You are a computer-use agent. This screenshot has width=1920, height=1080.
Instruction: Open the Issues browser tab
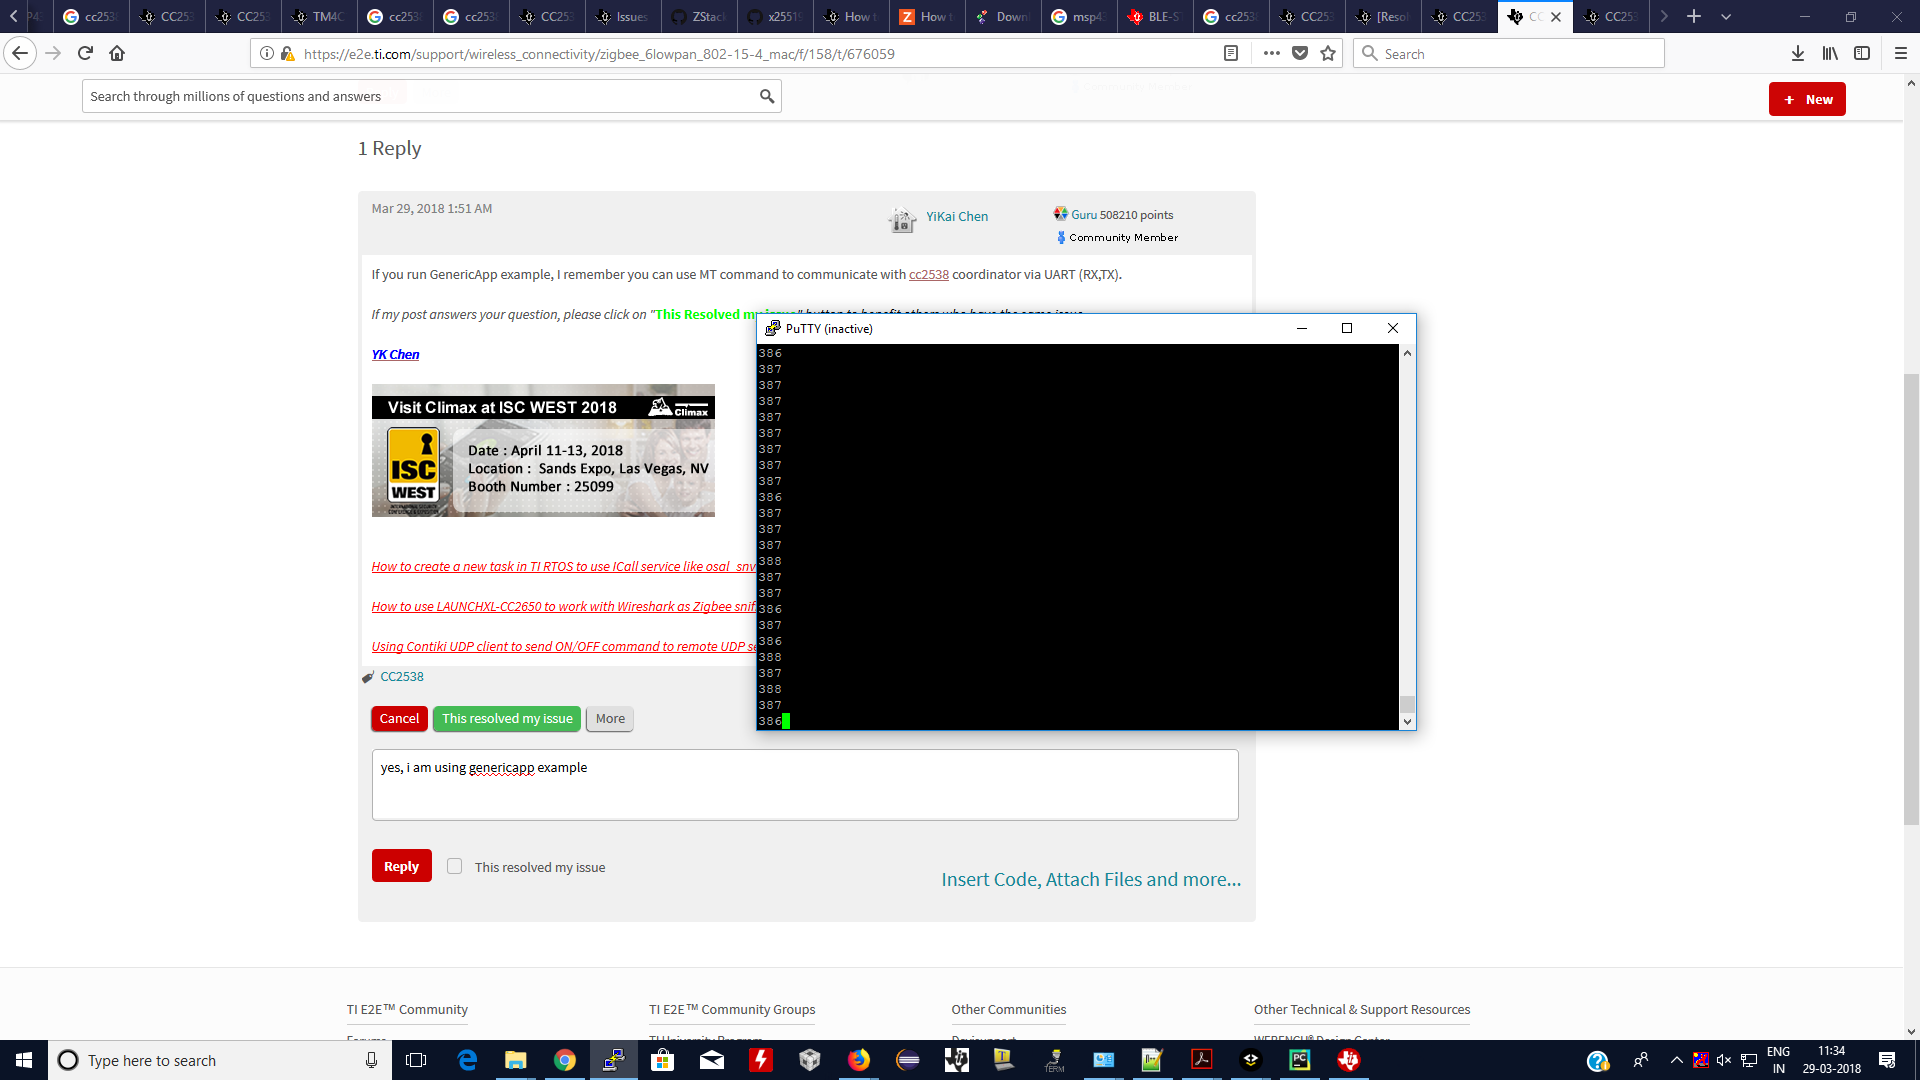coord(623,17)
